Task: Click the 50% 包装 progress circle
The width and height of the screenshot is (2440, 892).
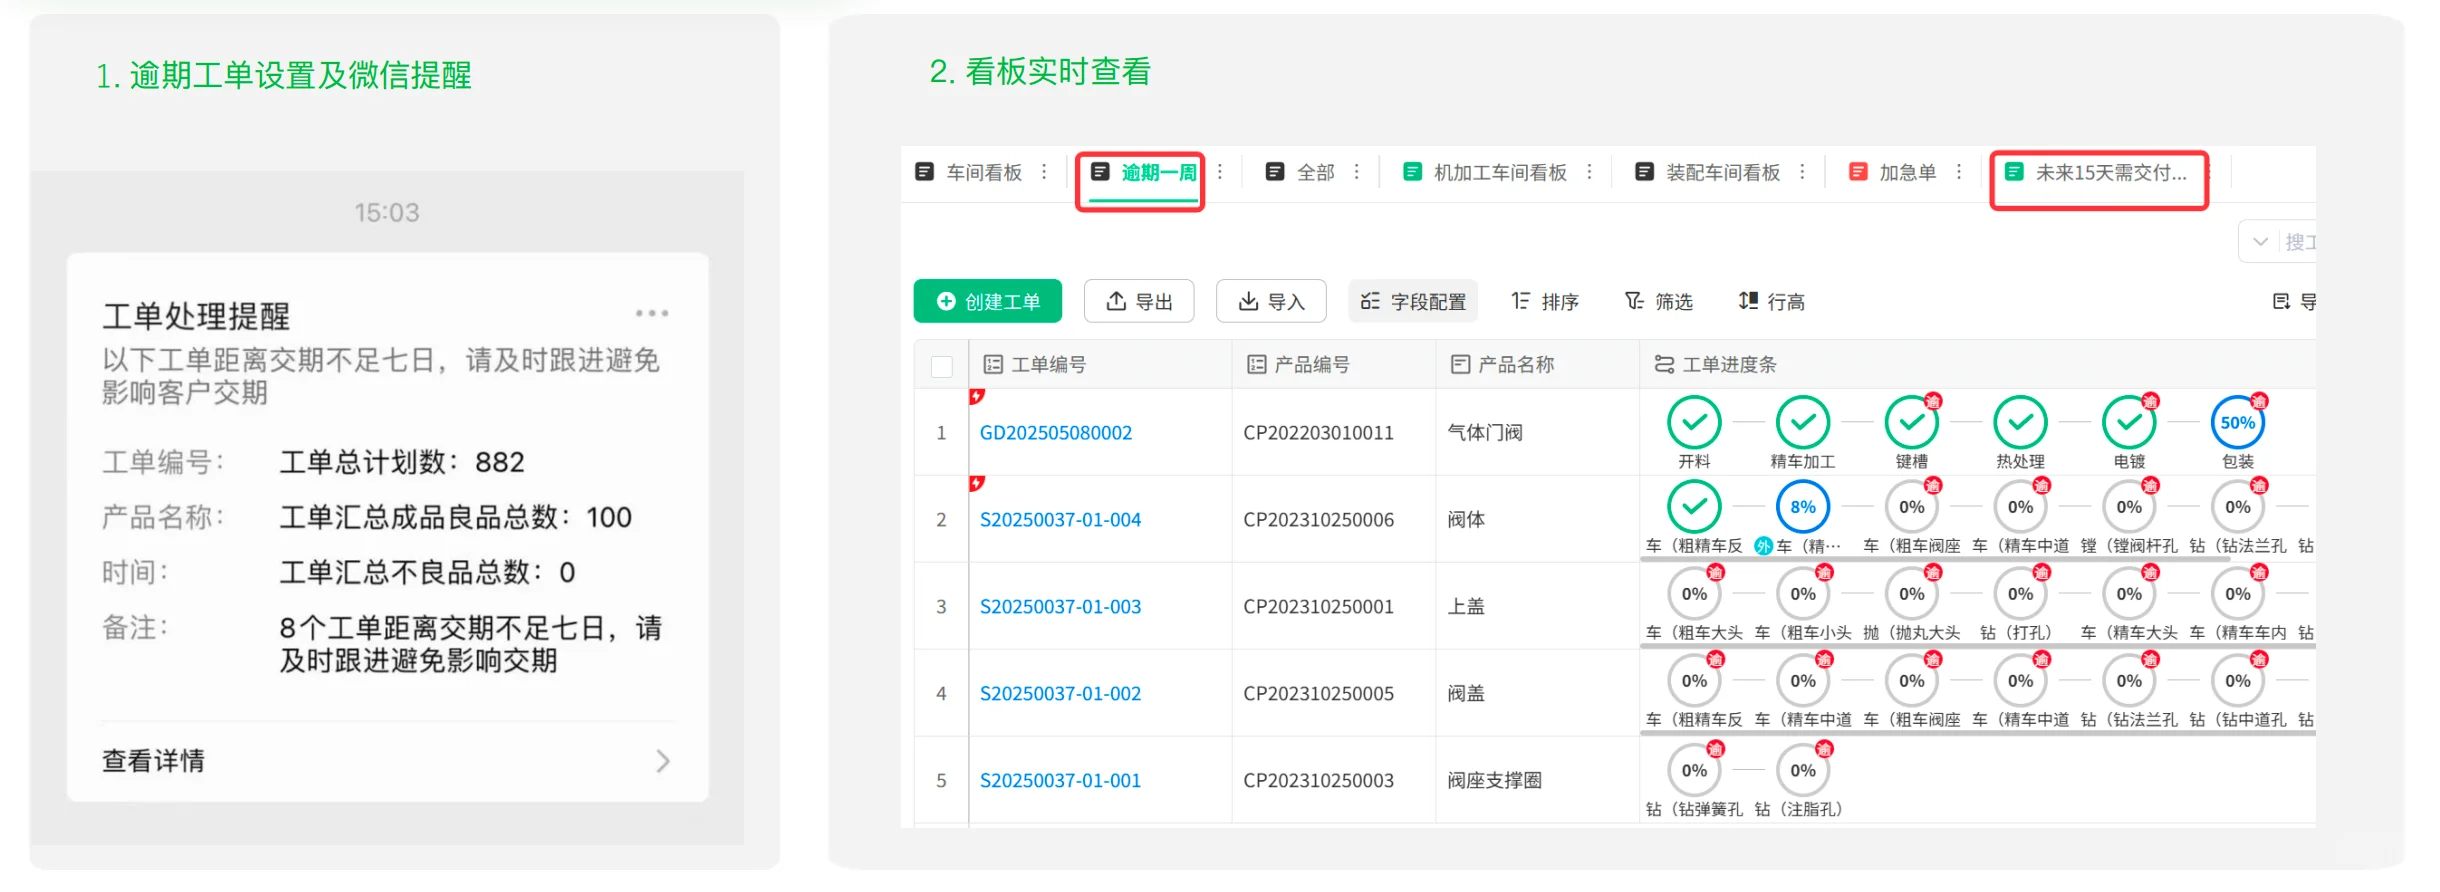Action: point(2238,422)
